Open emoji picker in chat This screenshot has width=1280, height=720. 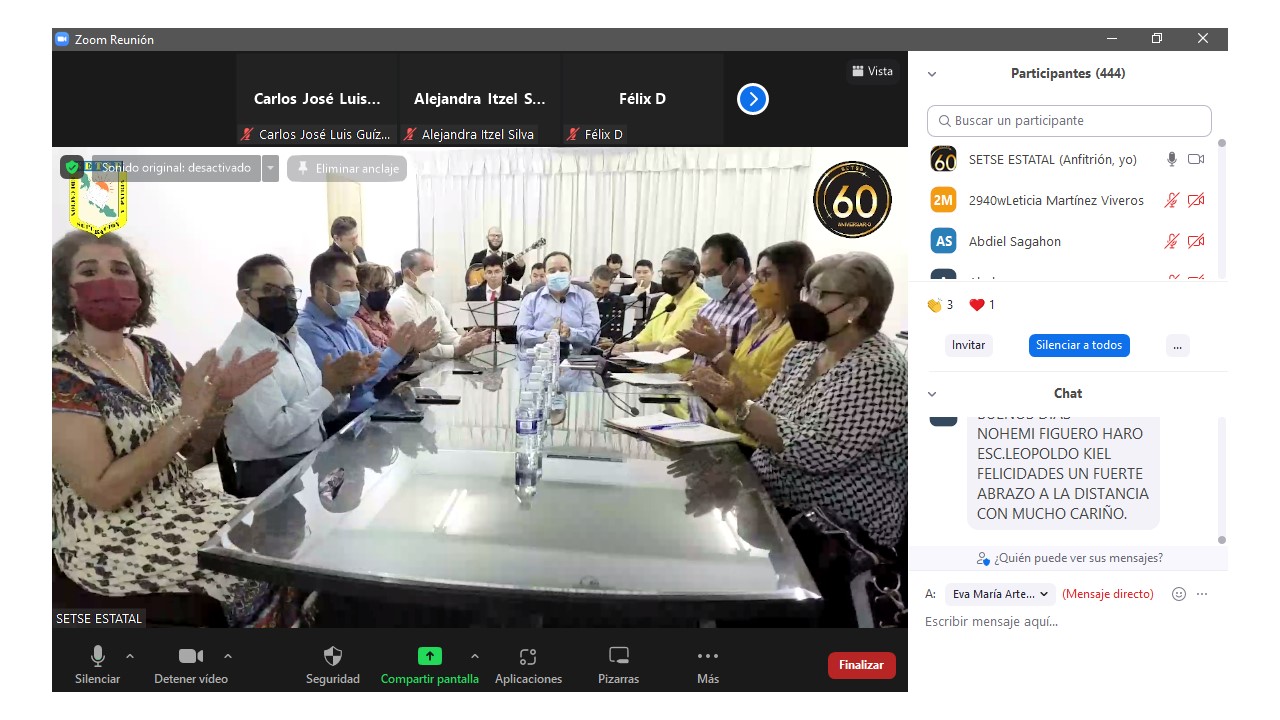[1179, 594]
